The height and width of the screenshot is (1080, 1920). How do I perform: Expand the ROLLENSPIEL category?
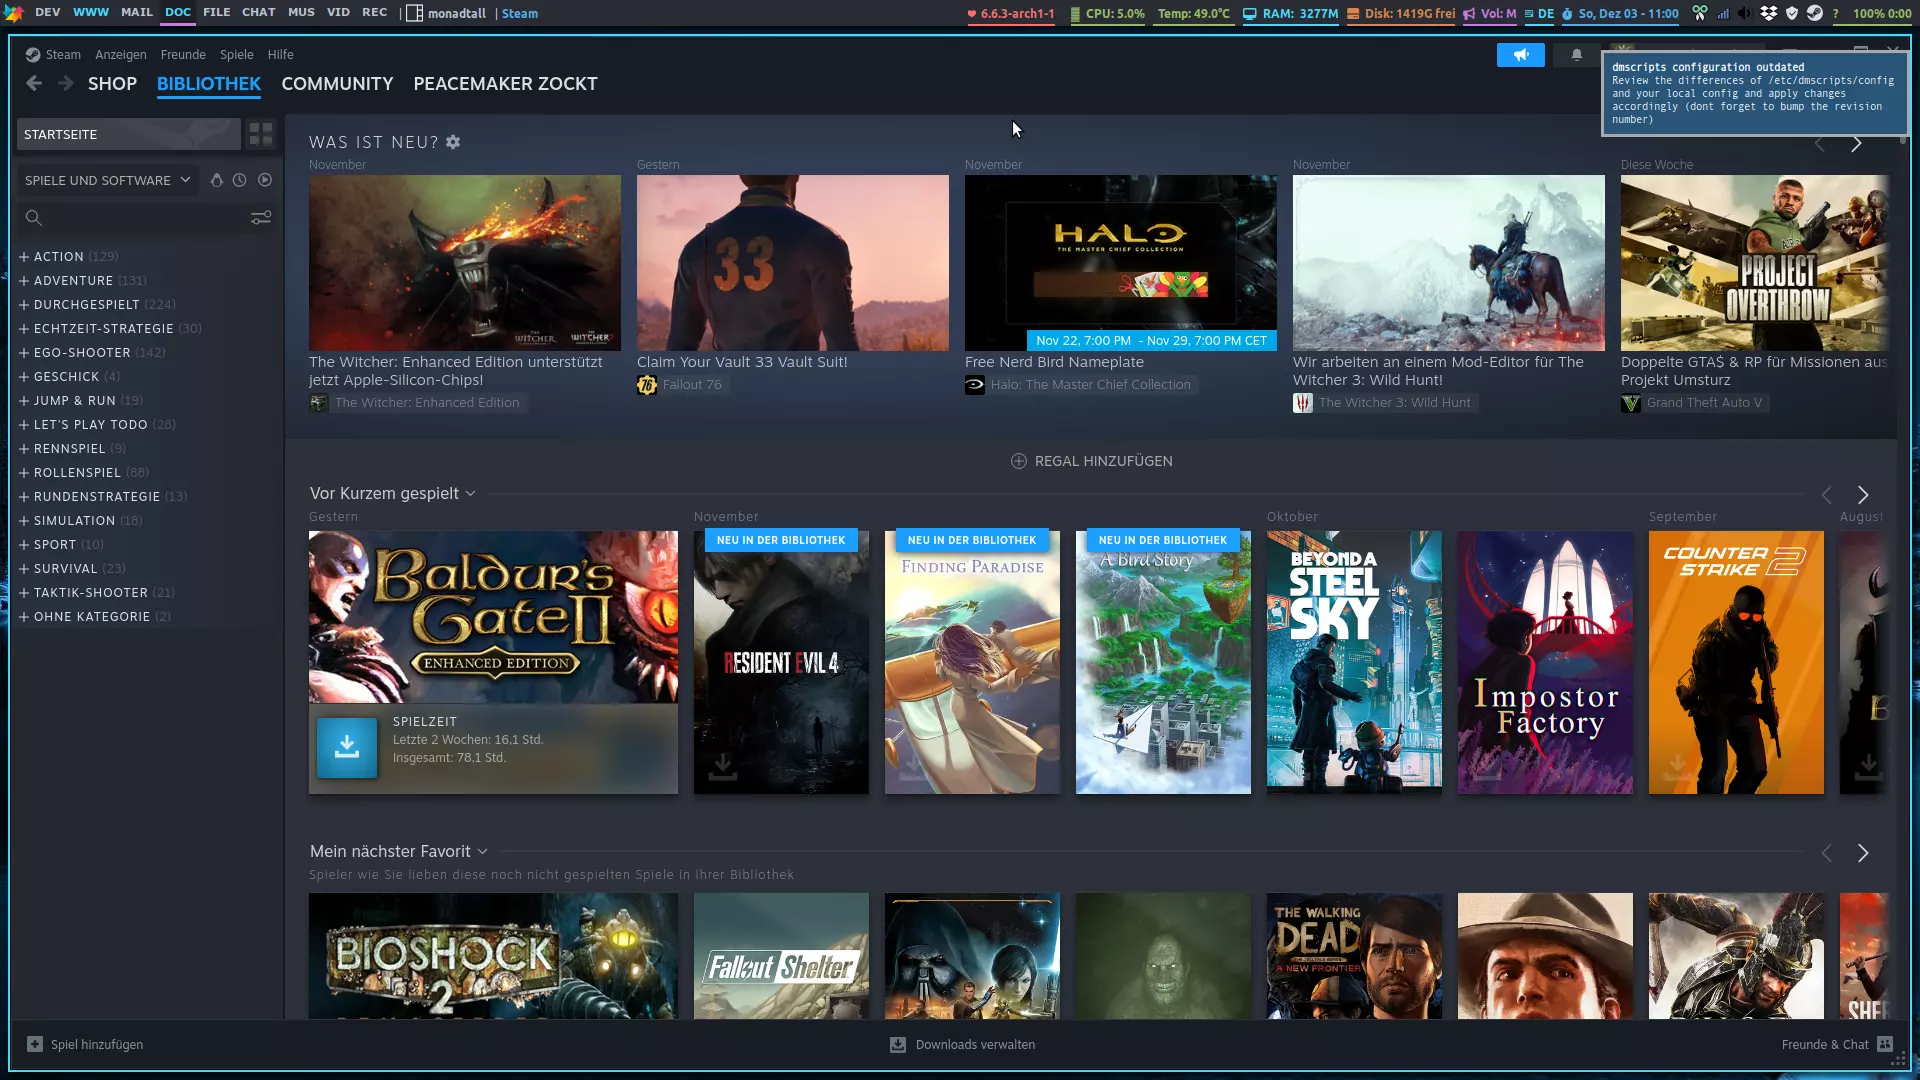click(x=24, y=473)
